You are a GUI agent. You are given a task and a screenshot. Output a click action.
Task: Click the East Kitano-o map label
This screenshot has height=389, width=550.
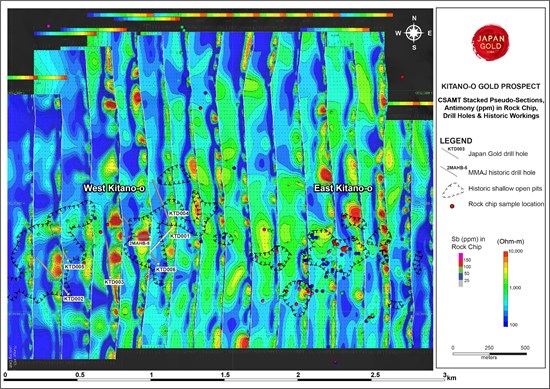coord(343,188)
